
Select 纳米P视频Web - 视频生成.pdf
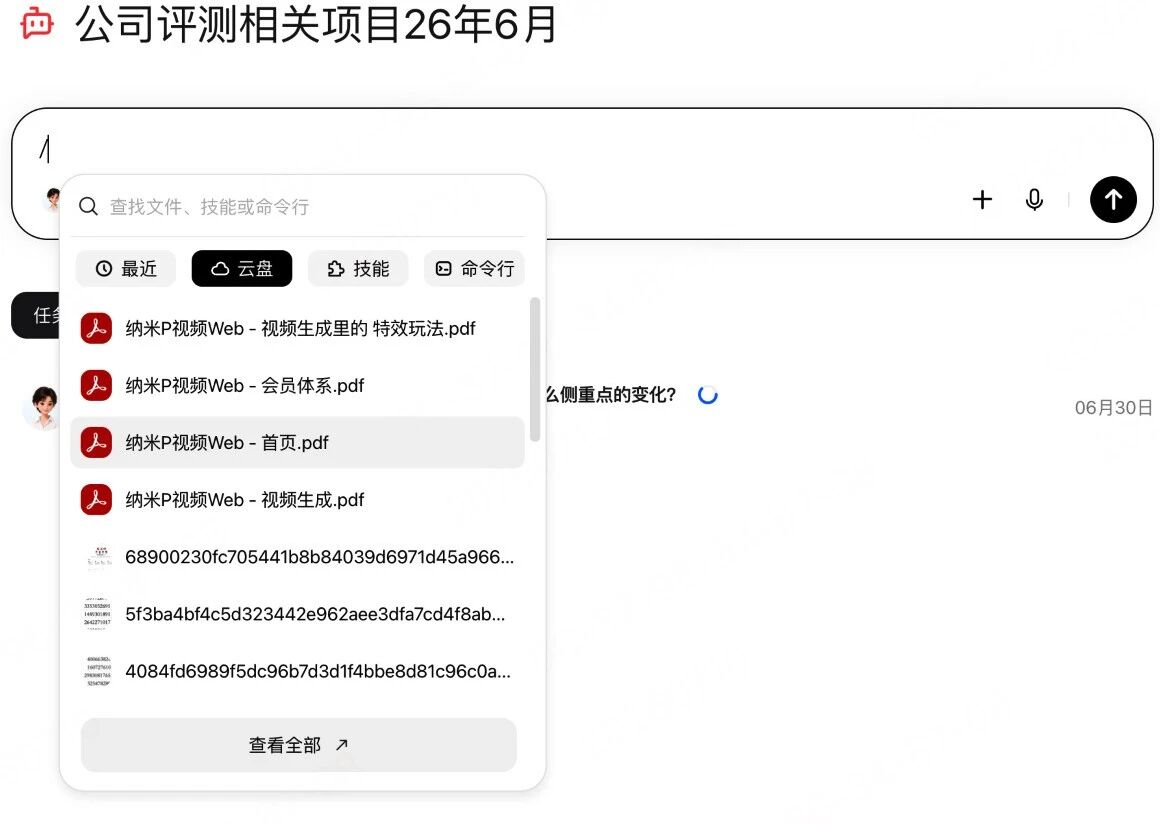click(x=297, y=500)
